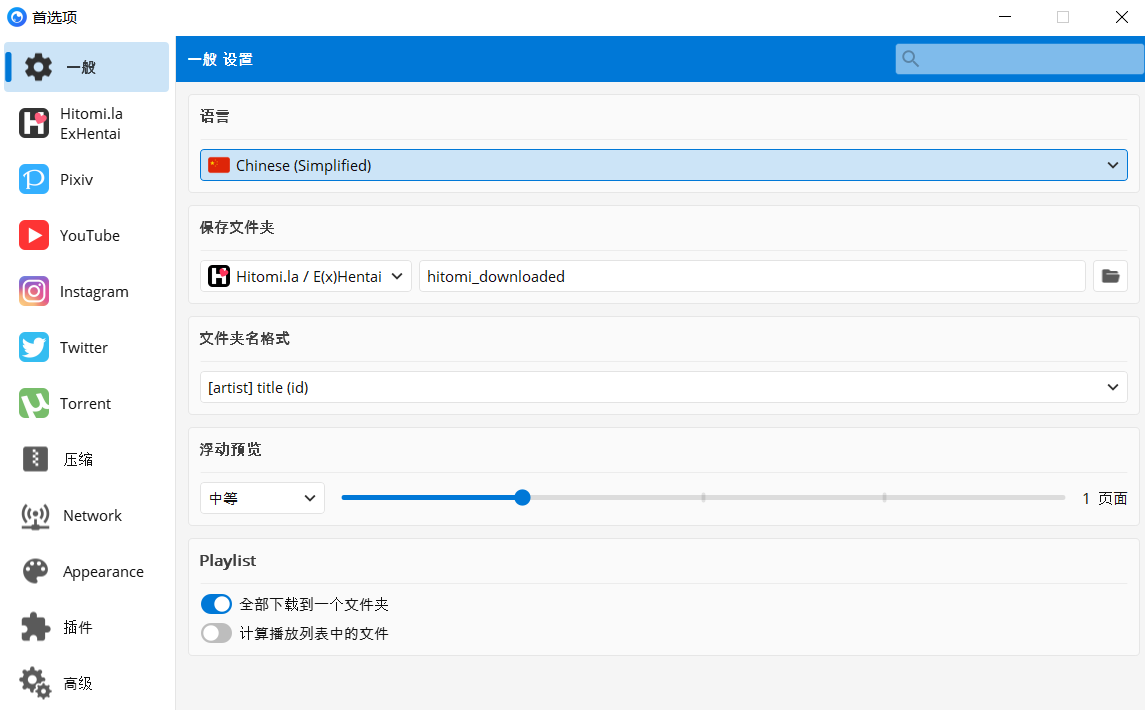1145x710 pixels.
Task: Click the language dropdown chevron arrow
Action: (1112, 165)
